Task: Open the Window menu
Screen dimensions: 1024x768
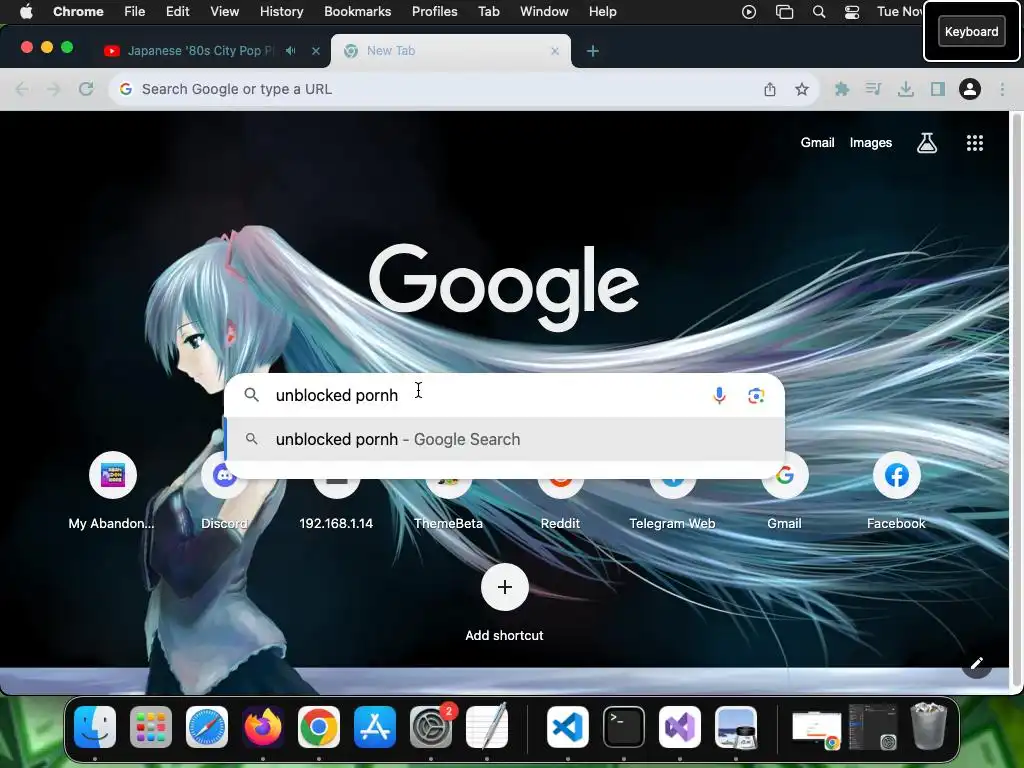Action: (544, 11)
